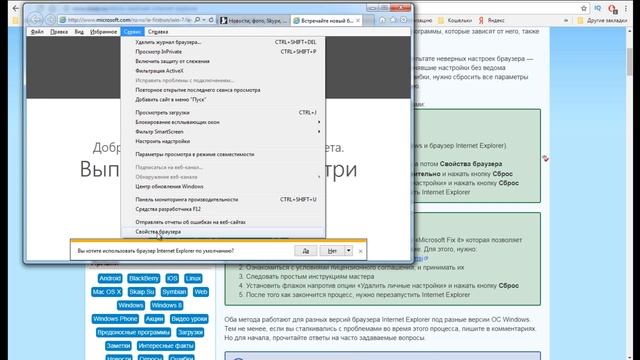Select Просмотреть загрузки
This screenshot has height=360, width=640.
coord(223,112)
